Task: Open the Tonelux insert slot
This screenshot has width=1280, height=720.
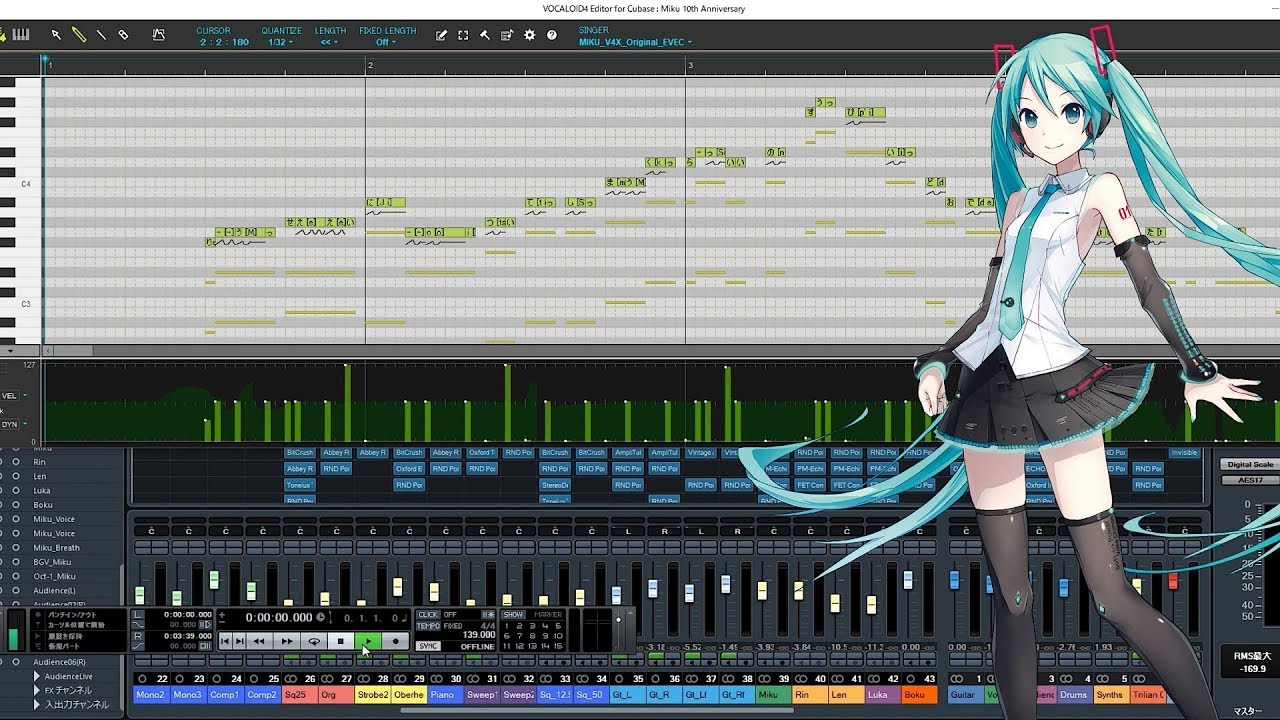Action: tap(300, 485)
